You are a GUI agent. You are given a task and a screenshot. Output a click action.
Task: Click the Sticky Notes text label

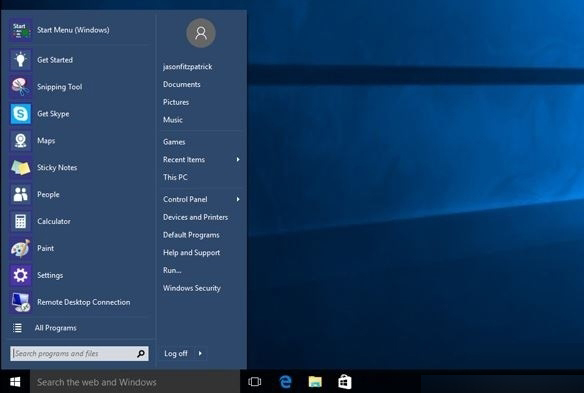tap(57, 168)
